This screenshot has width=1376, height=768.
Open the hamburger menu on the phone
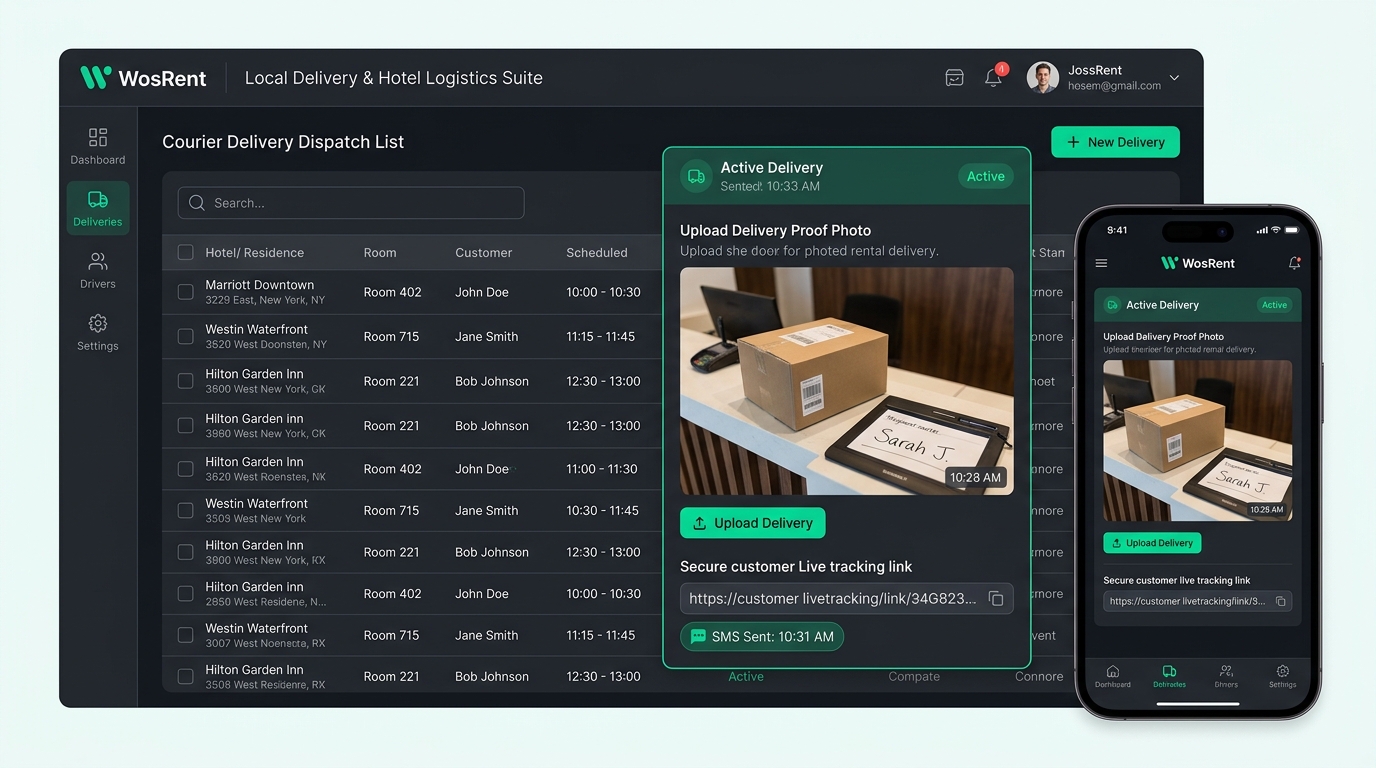(1101, 263)
